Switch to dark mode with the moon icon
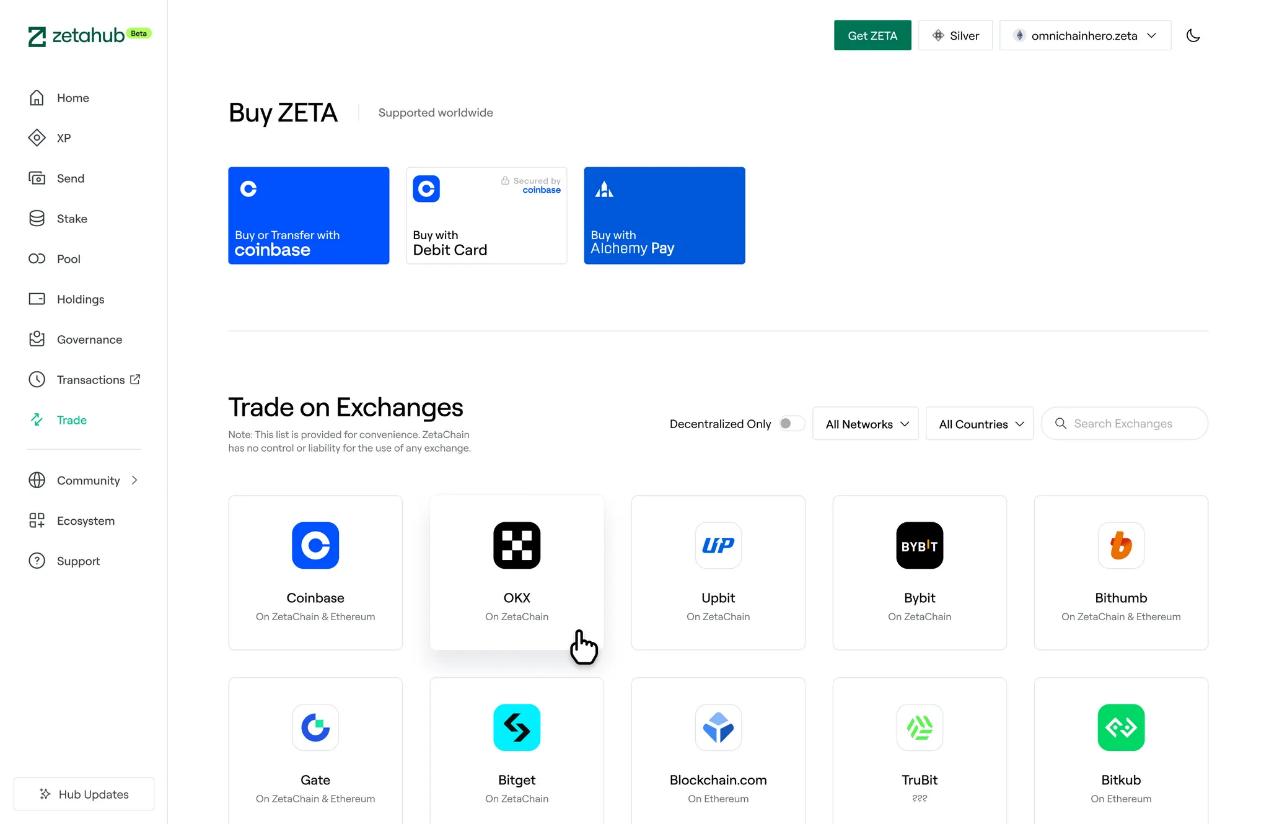This screenshot has width=1269, height=824. pos(1193,35)
